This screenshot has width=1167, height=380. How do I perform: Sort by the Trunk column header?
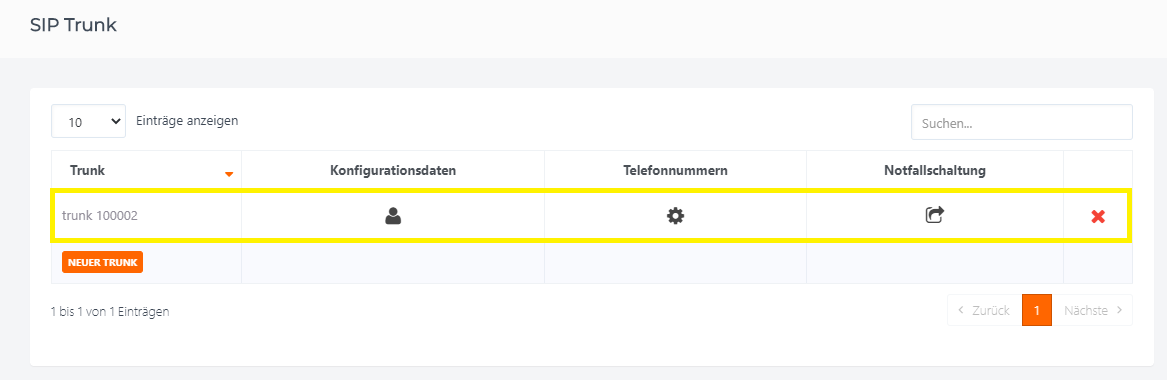(87, 170)
